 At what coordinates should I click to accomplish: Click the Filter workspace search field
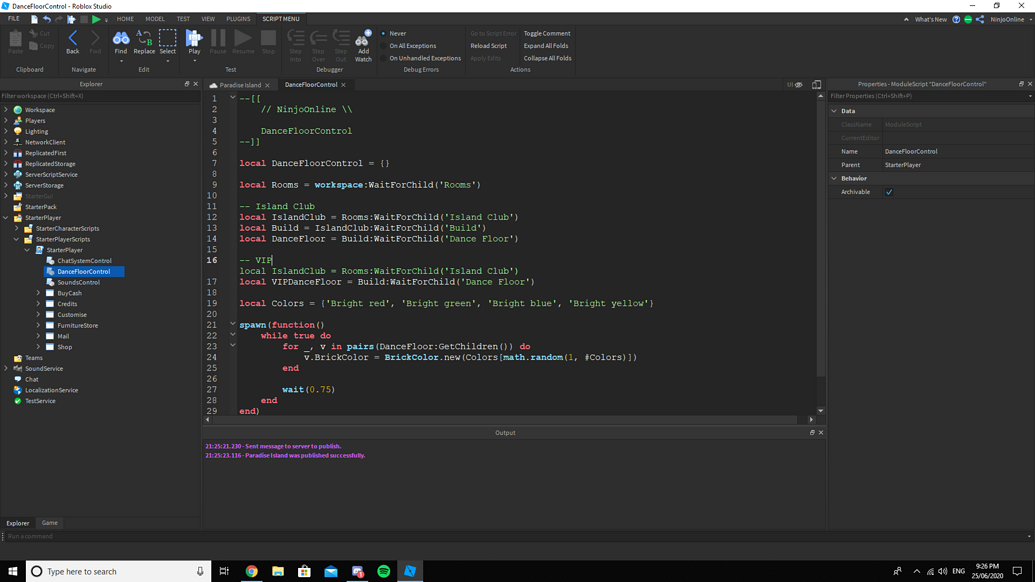pyautogui.click(x=100, y=96)
